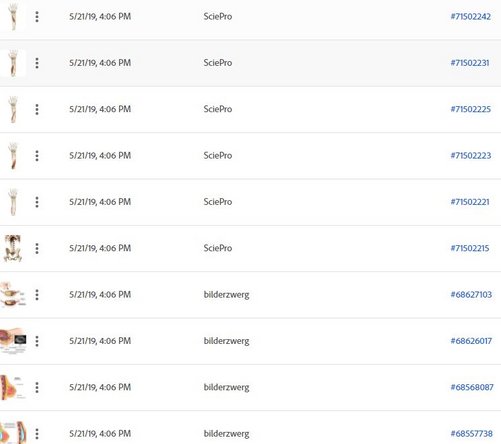Viewport: 501px width, 444px height.
Task: Open the kebab menu for item #71502221
Action: [x=37, y=202]
